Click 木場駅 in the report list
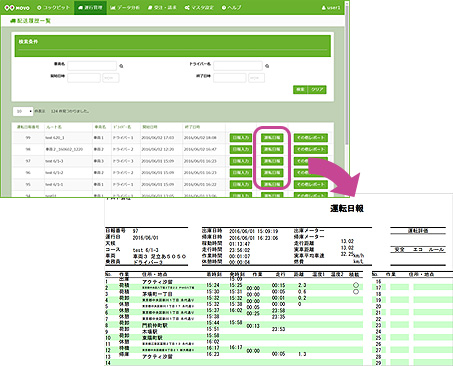The width and height of the screenshot is (453, 366). (150, 332)
